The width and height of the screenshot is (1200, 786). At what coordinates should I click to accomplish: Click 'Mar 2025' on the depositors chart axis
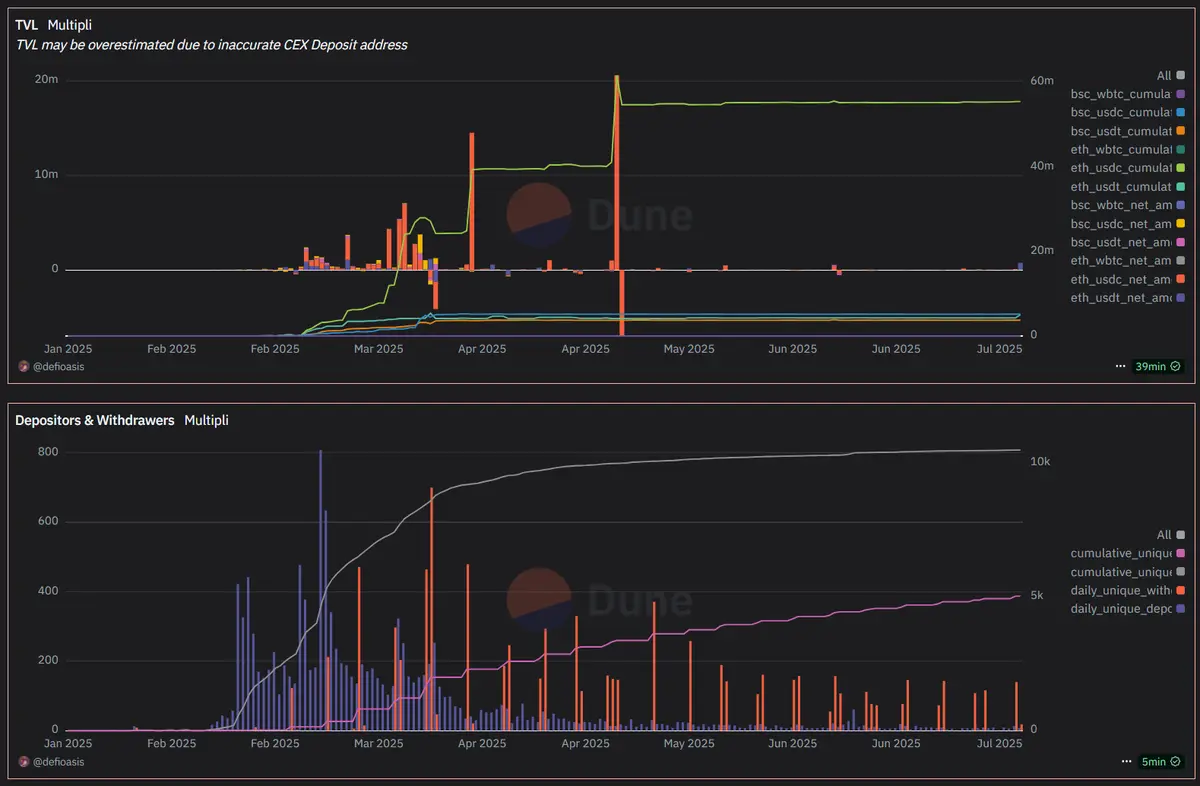378,744
